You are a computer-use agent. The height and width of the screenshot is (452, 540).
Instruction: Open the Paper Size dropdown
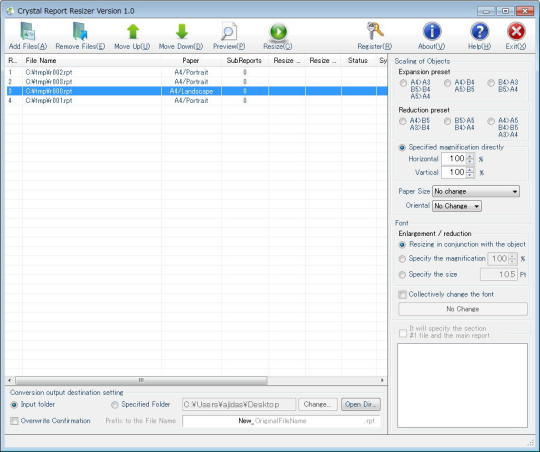[x=476, y=191]
